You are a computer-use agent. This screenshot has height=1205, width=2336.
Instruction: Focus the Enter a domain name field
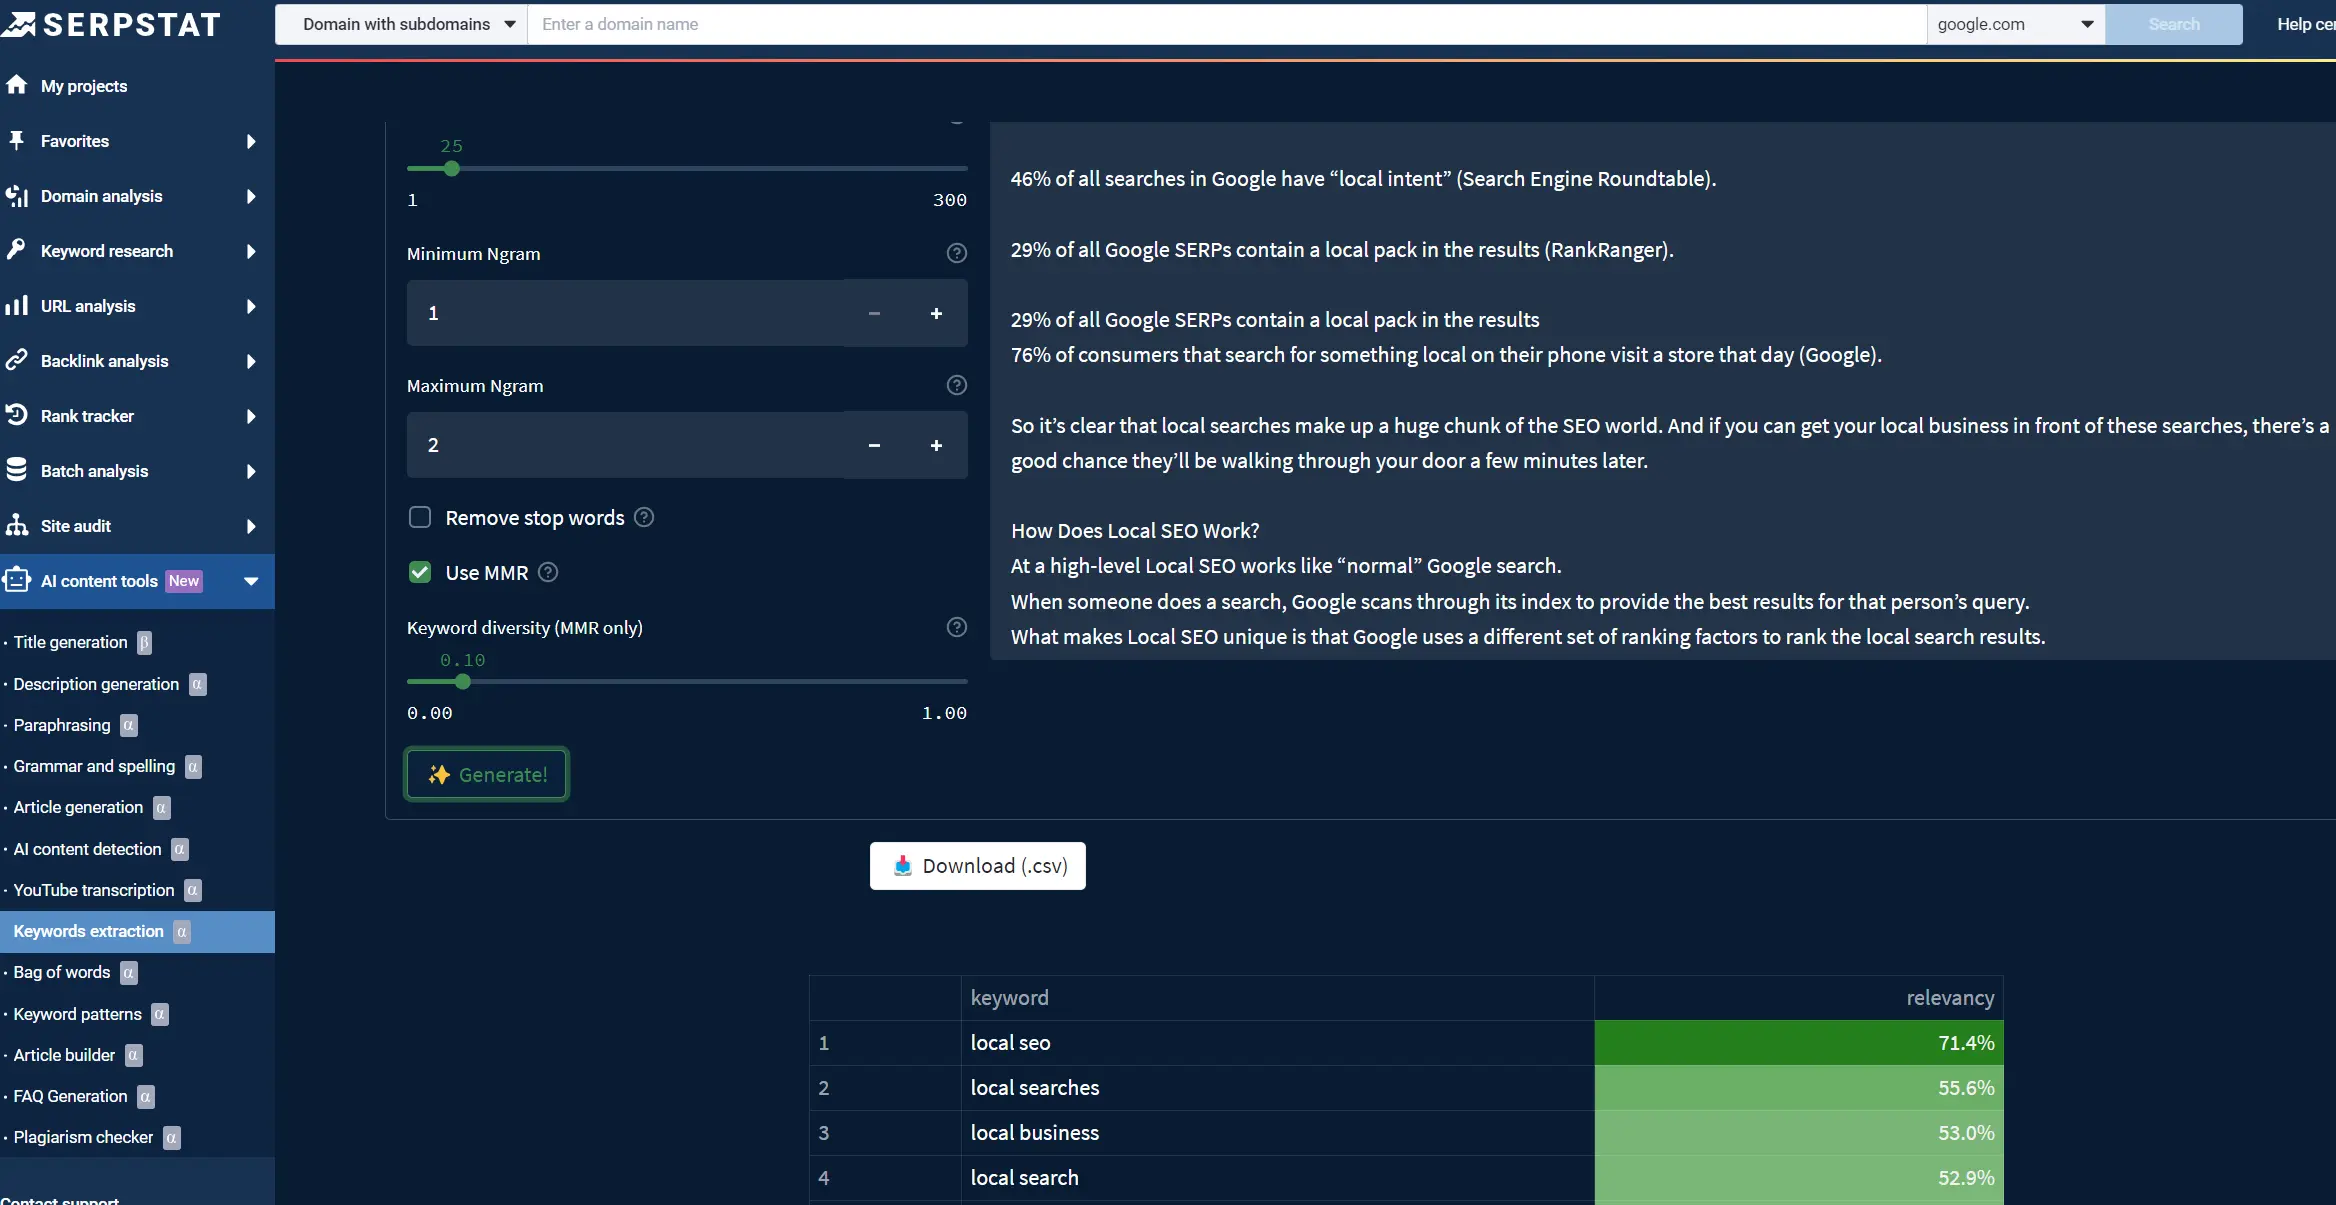coord(1227,24)
